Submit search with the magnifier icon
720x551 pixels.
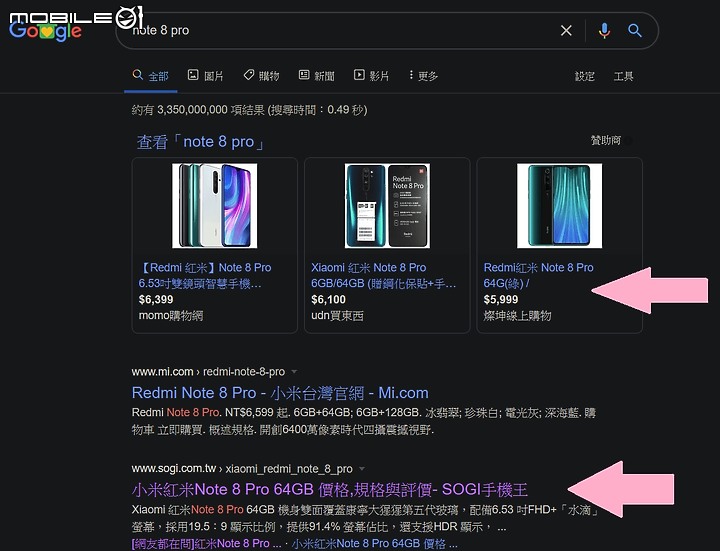point(635,31)
